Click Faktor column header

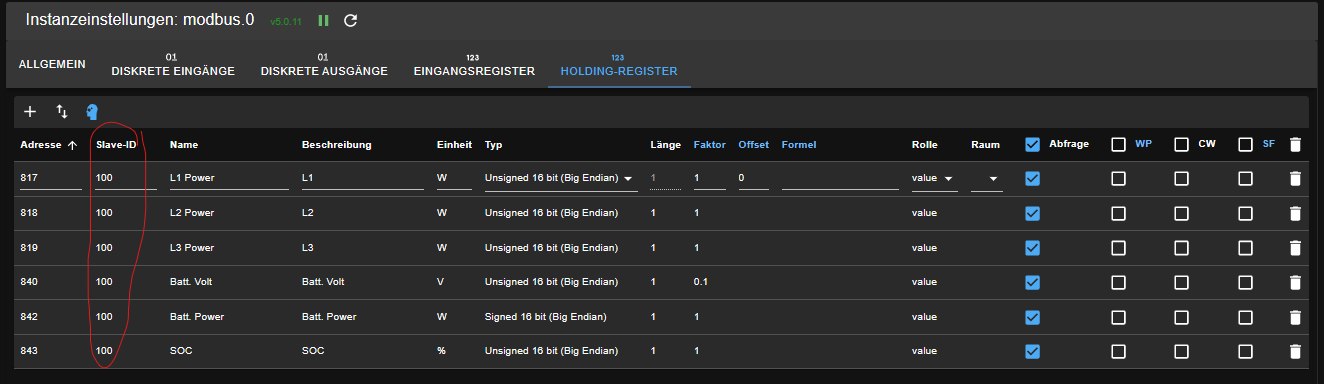pos(709,145)
